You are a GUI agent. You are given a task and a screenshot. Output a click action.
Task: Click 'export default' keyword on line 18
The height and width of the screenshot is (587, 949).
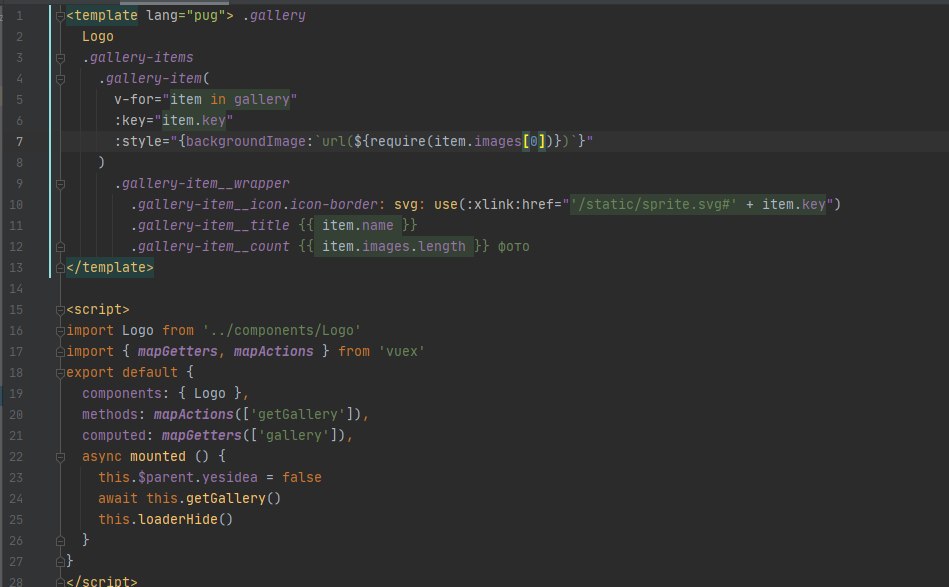pos(122,372)
